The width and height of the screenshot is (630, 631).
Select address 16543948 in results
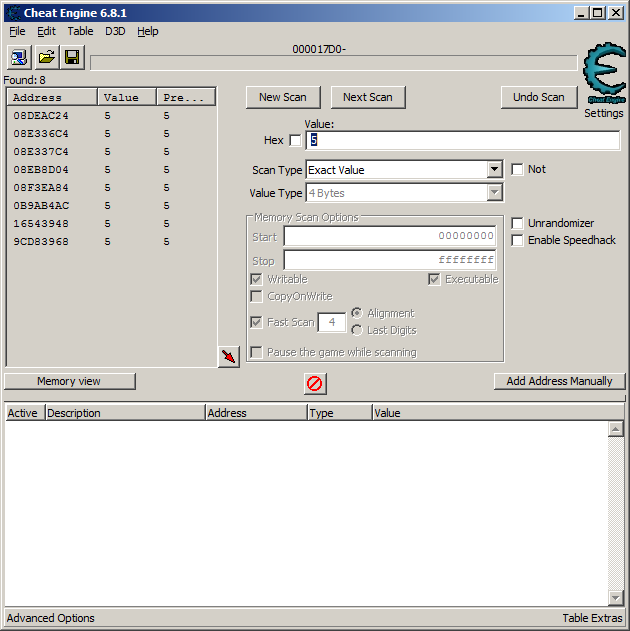41,224
